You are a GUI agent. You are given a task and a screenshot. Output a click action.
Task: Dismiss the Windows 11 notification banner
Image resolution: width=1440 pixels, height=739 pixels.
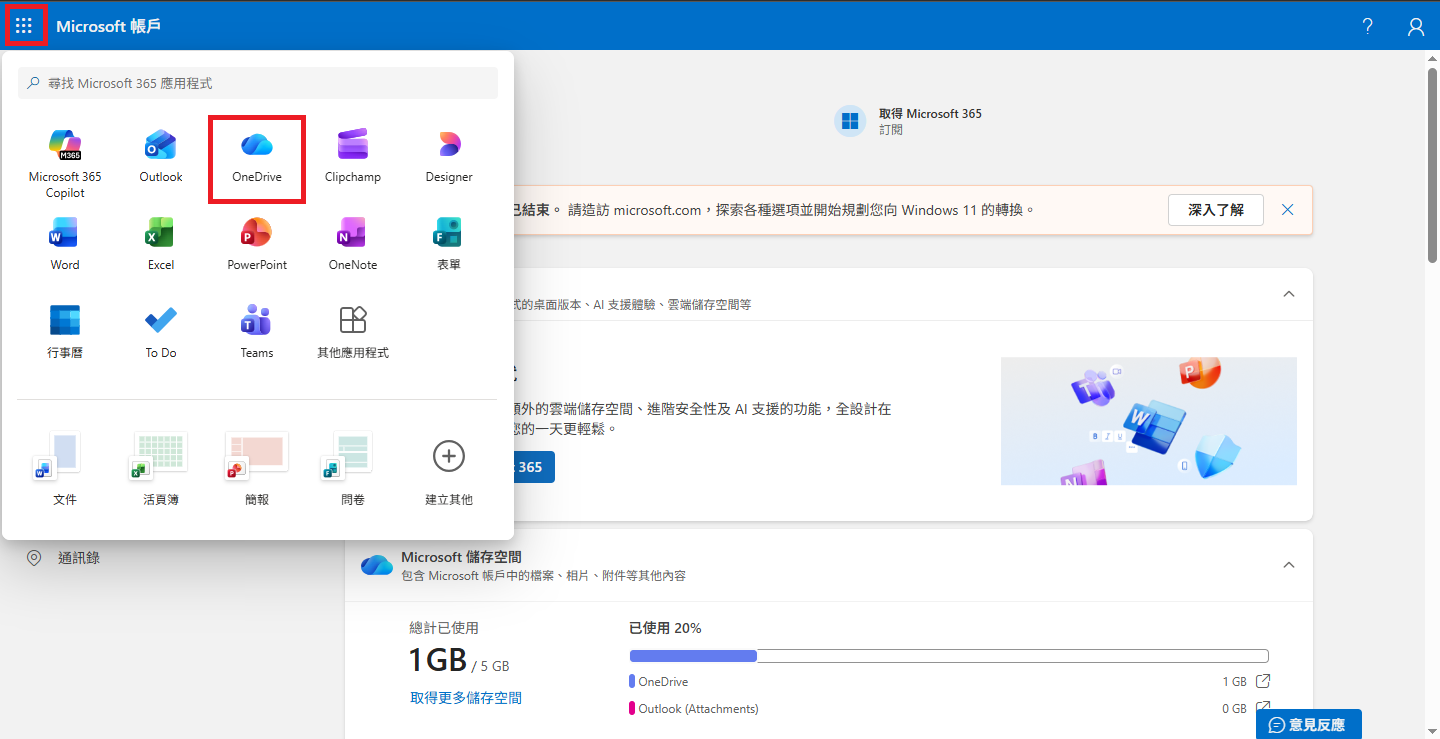pos(1288,210)
